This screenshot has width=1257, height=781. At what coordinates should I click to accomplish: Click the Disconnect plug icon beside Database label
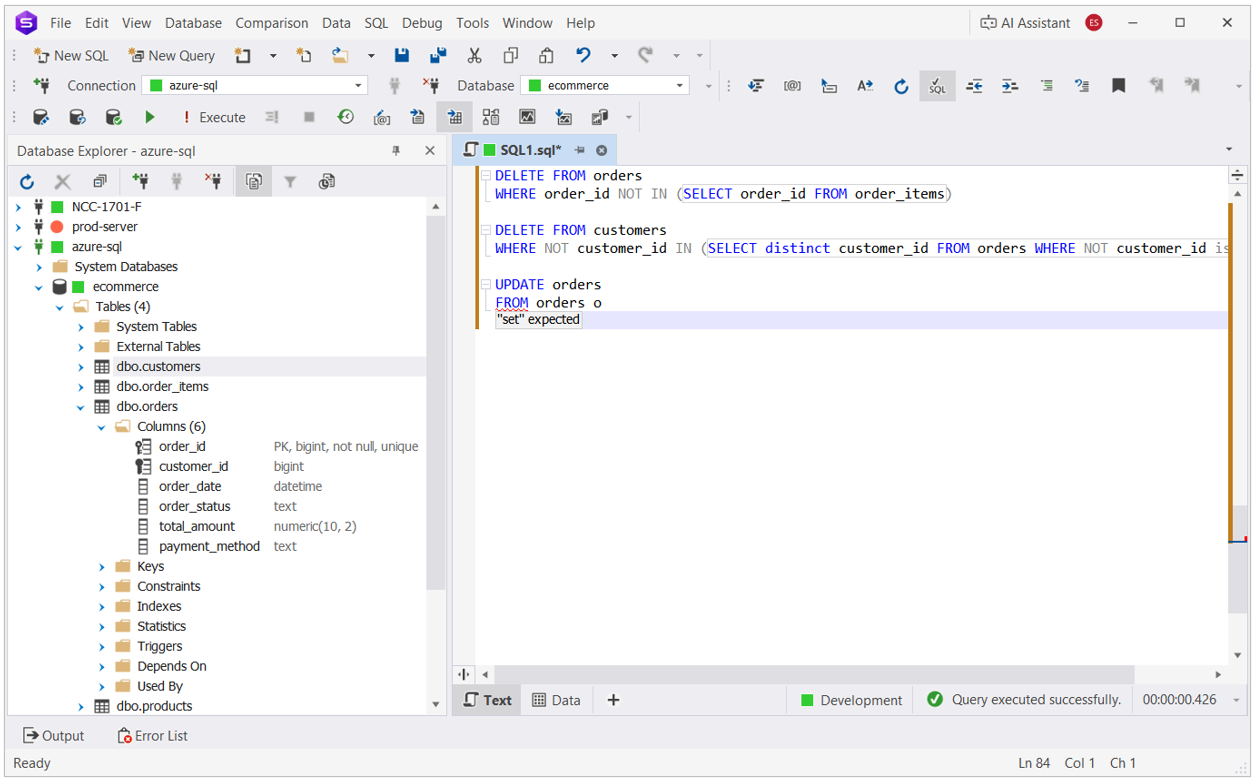[x=431, y=86]
